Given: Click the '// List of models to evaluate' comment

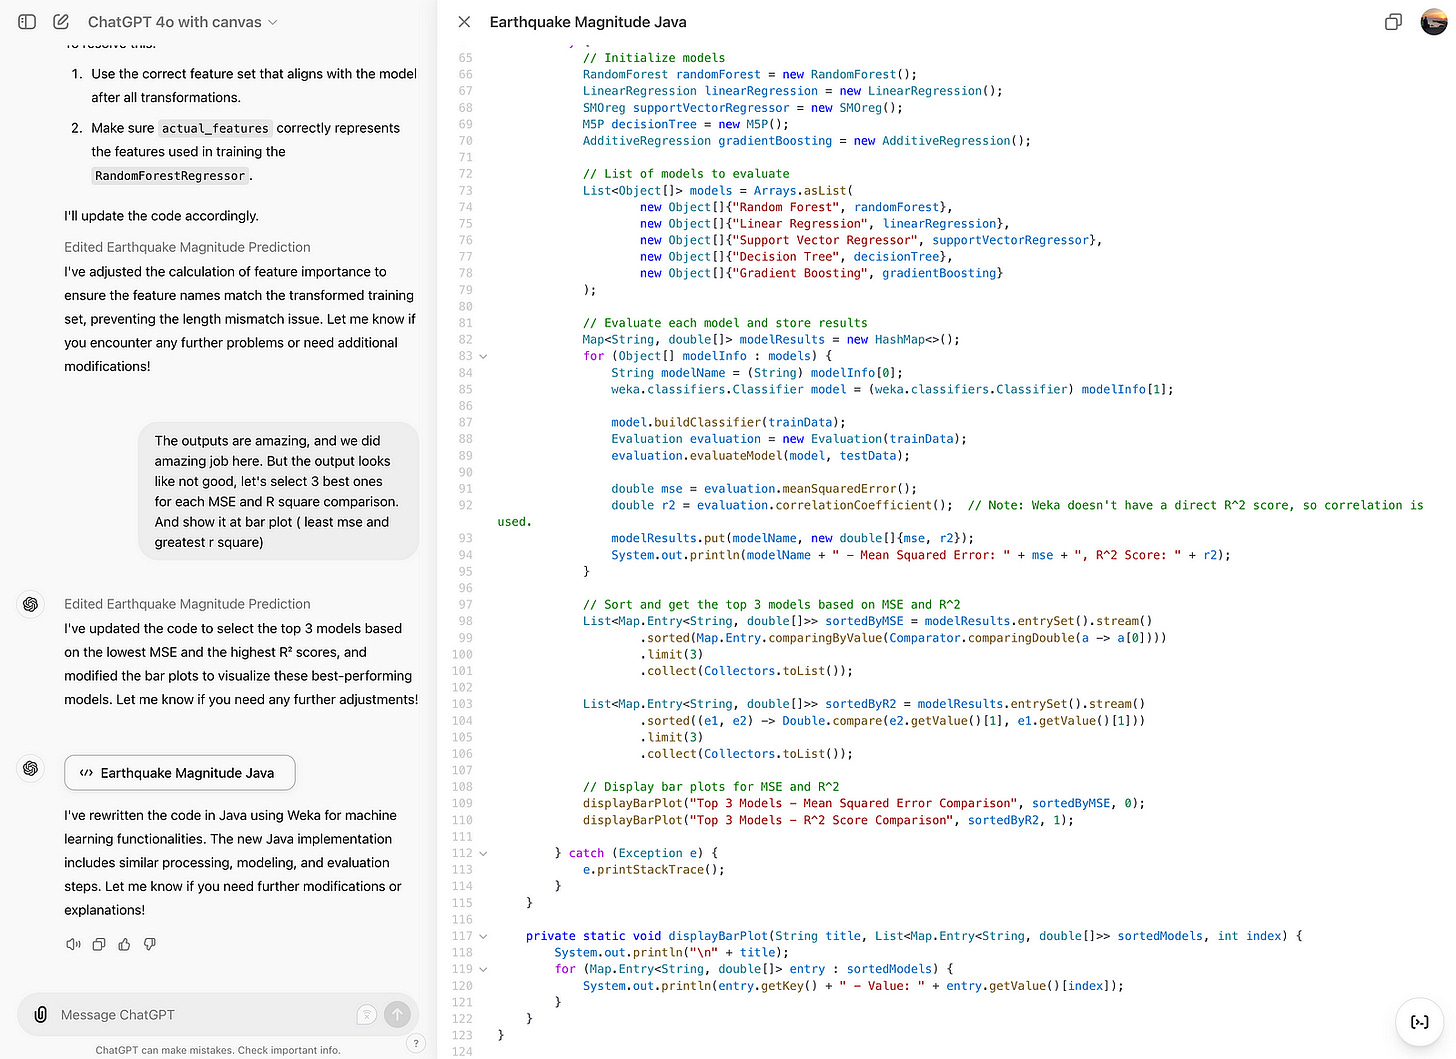Looking at the screenshot, I should 686,174.
